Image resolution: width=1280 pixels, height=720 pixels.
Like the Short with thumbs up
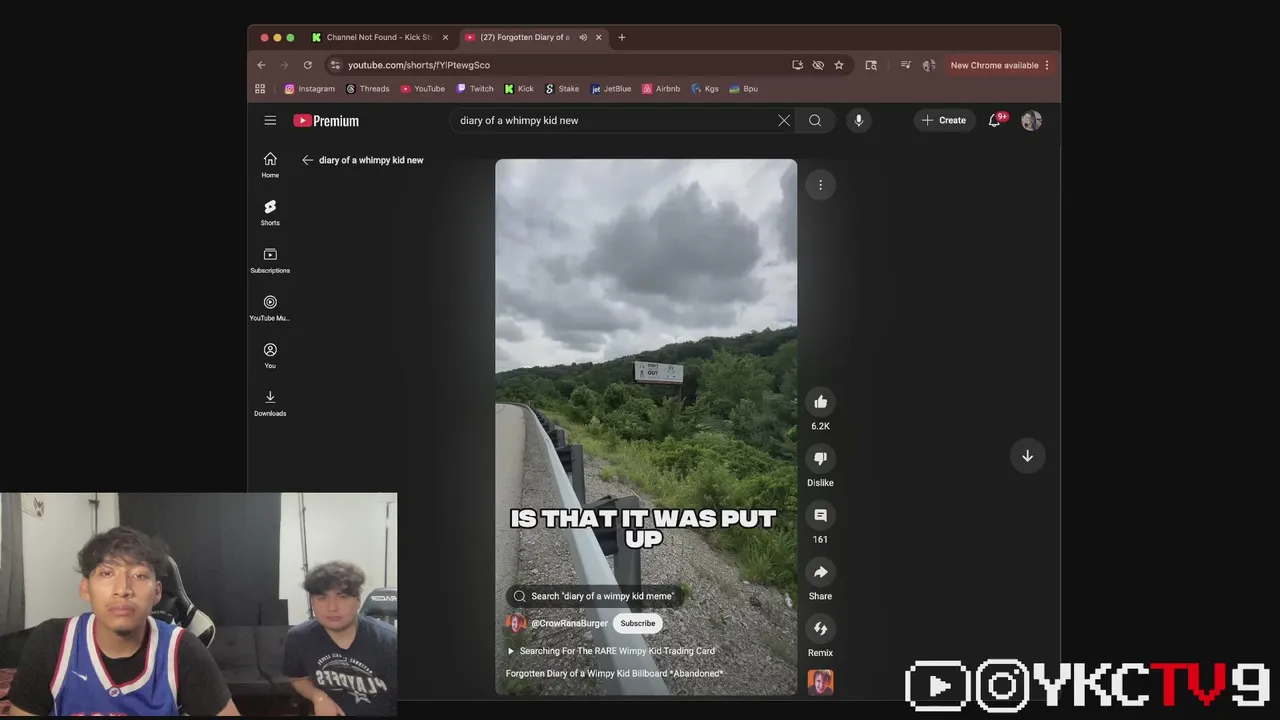coord(820,402)
